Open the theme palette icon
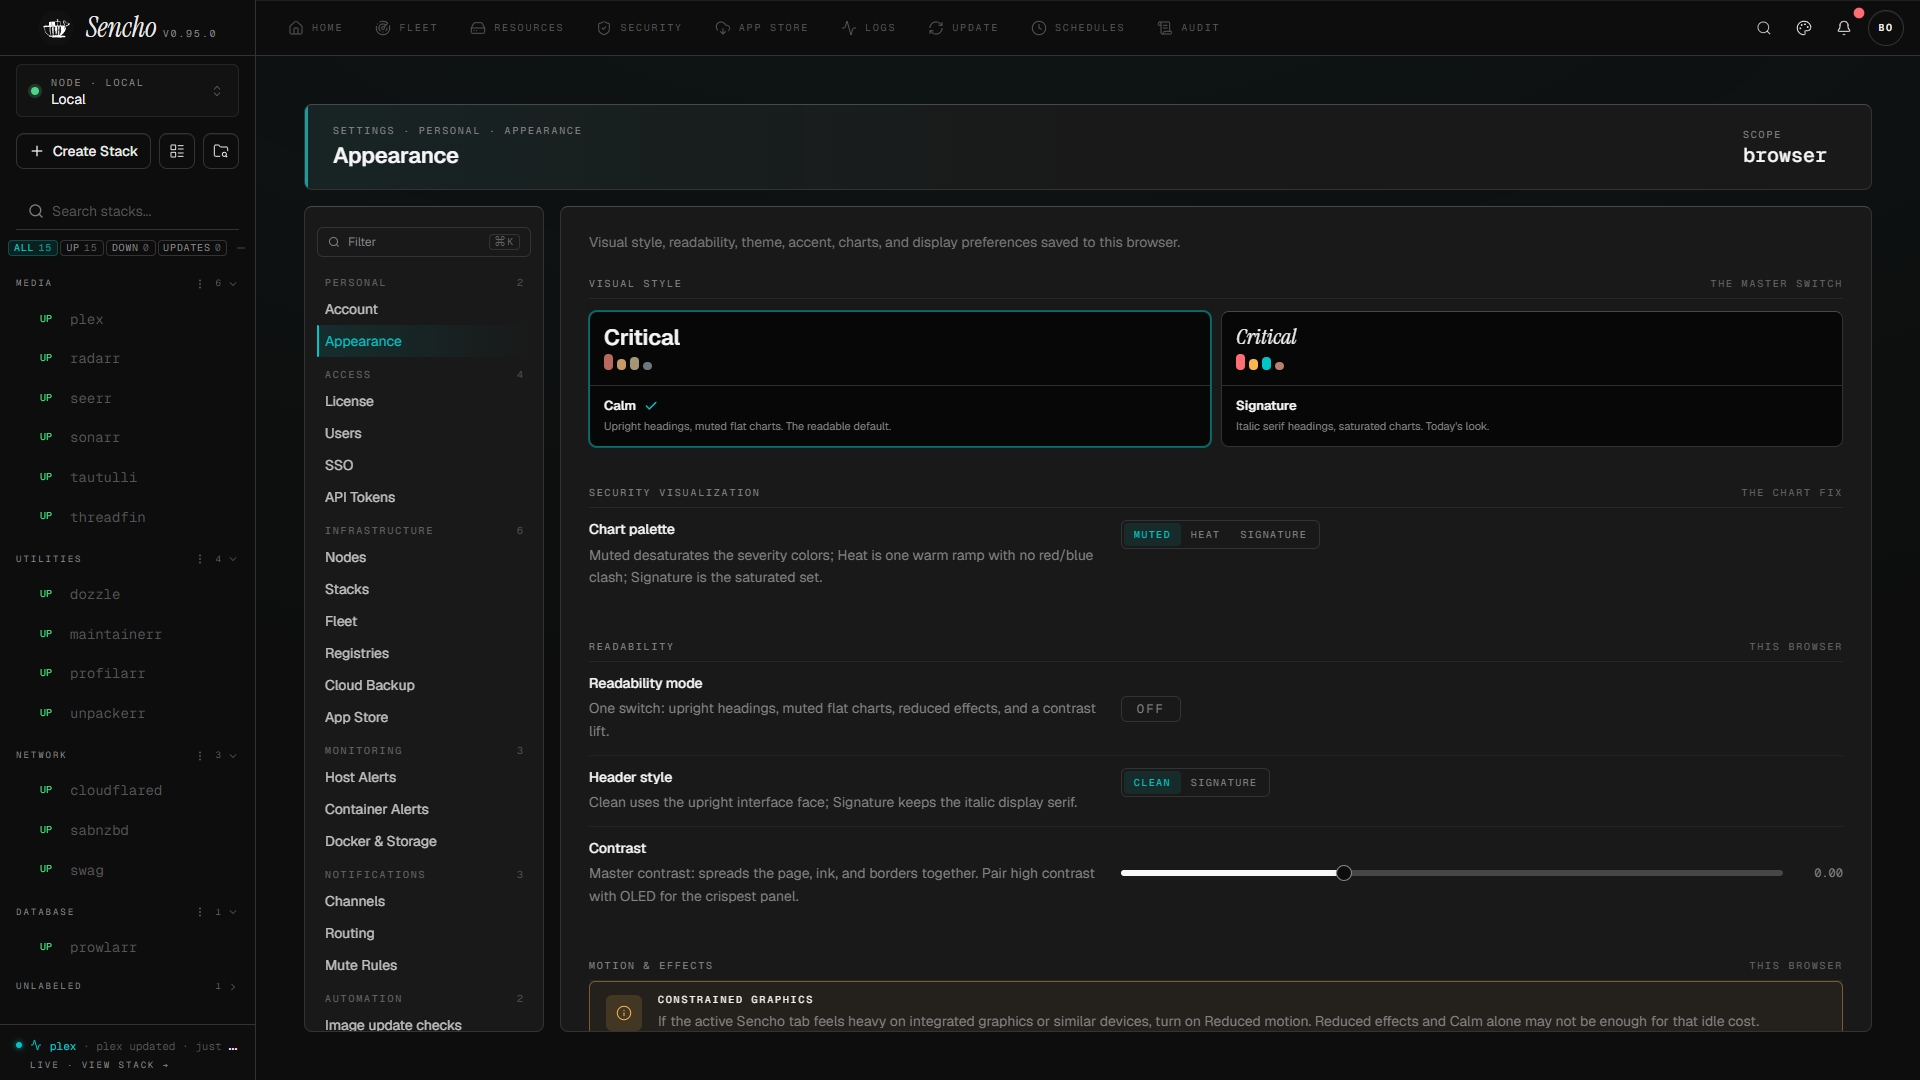The image size is (1920, 1080). coord(1804,28)
